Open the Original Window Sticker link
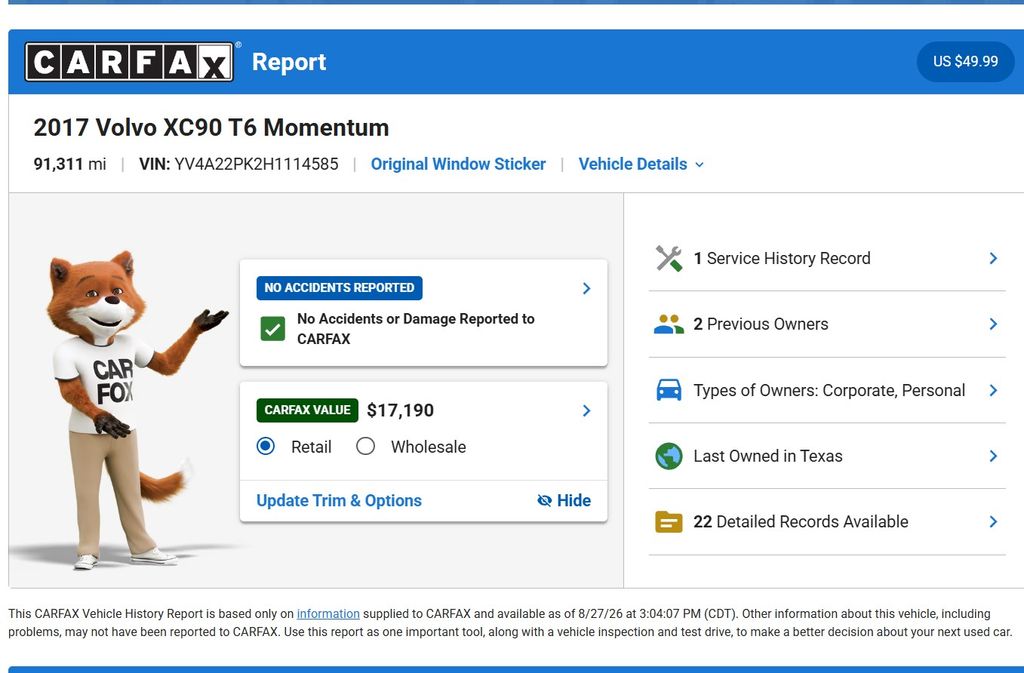 click(x=458, y=164)
